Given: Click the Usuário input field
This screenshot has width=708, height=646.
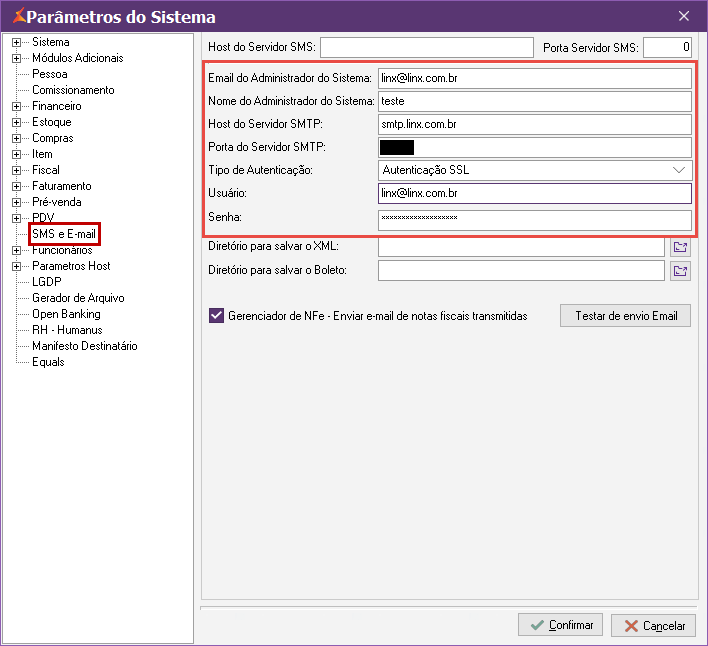Looking at the screenshot, I should 535,193.
